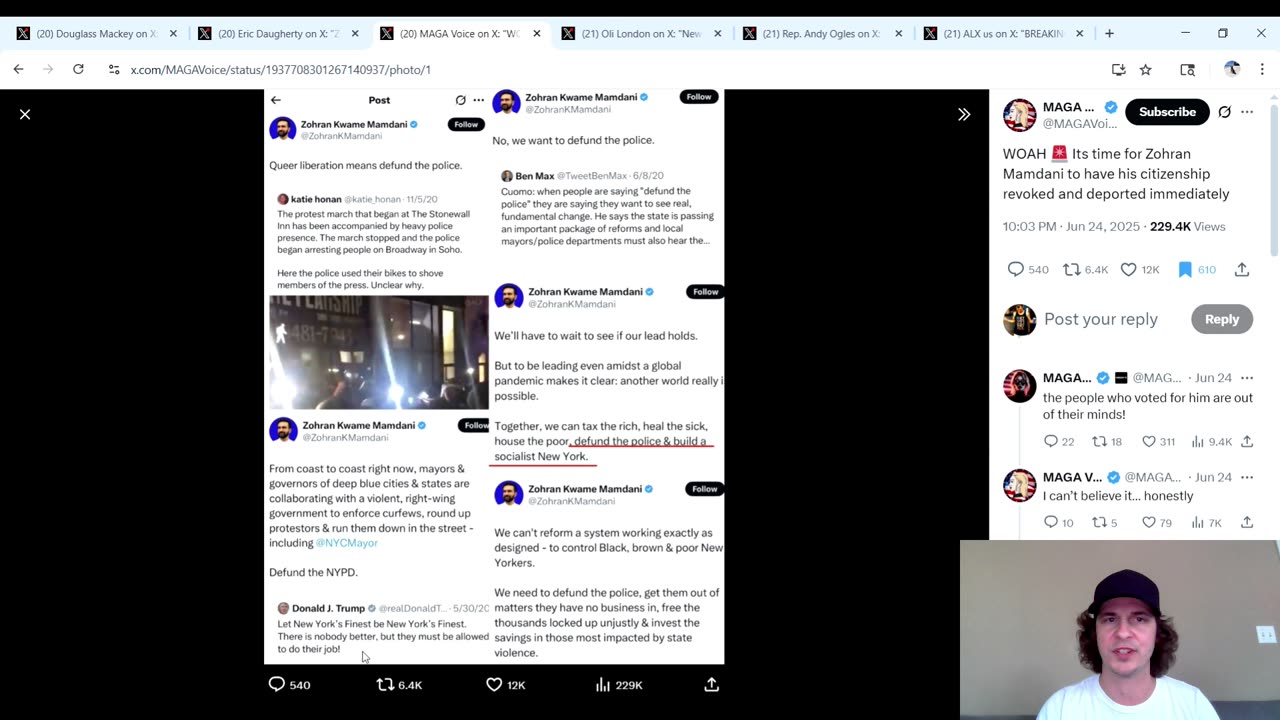The image size is (1280, 720).
Task: Click timestamp 10:03 PM · Jun 24, 2025
Action: click(x=1072, y=226)
